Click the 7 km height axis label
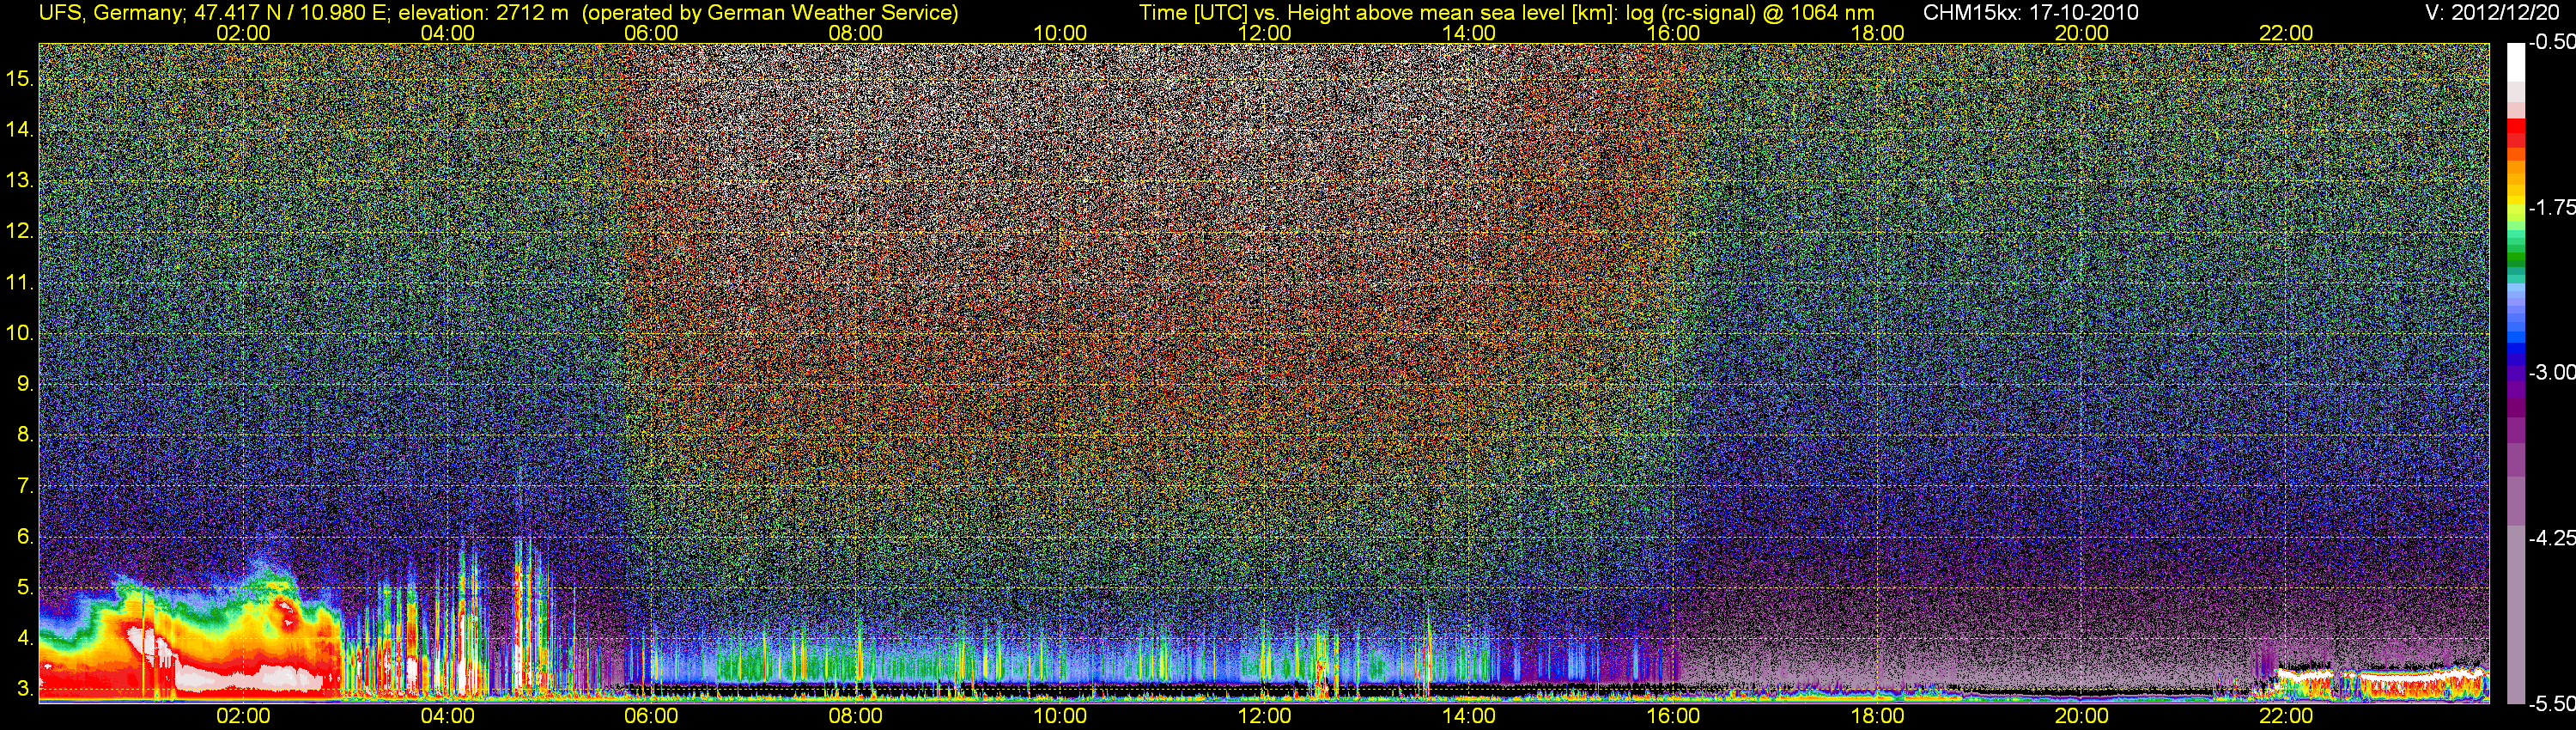Viewport: 2576px width, 730px height. pyautogui.click(x=25, y=486)
